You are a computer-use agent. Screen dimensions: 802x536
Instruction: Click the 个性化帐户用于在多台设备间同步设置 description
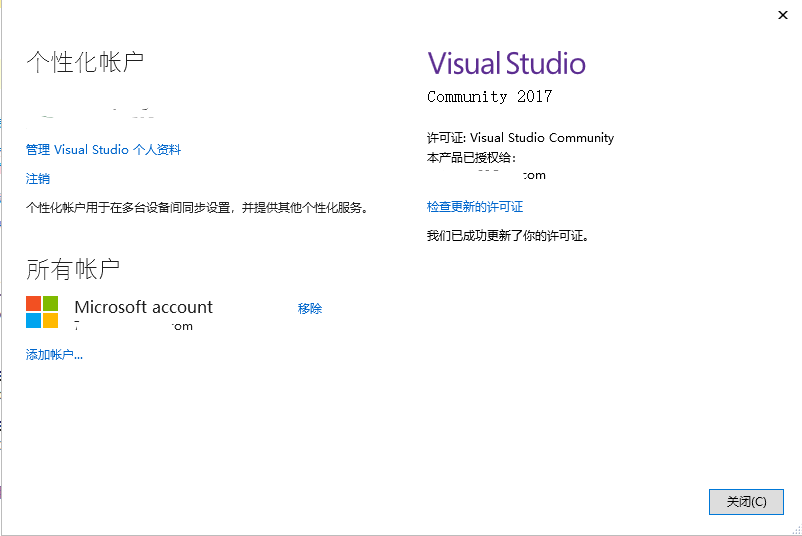coord(197,208)
